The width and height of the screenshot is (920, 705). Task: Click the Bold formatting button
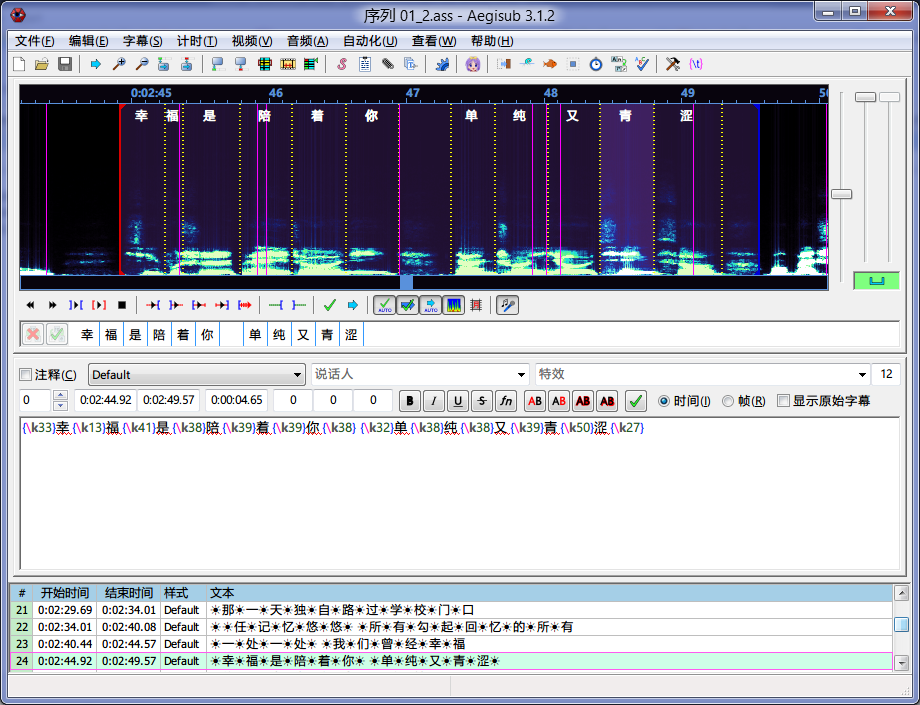[x=410, y=401]
